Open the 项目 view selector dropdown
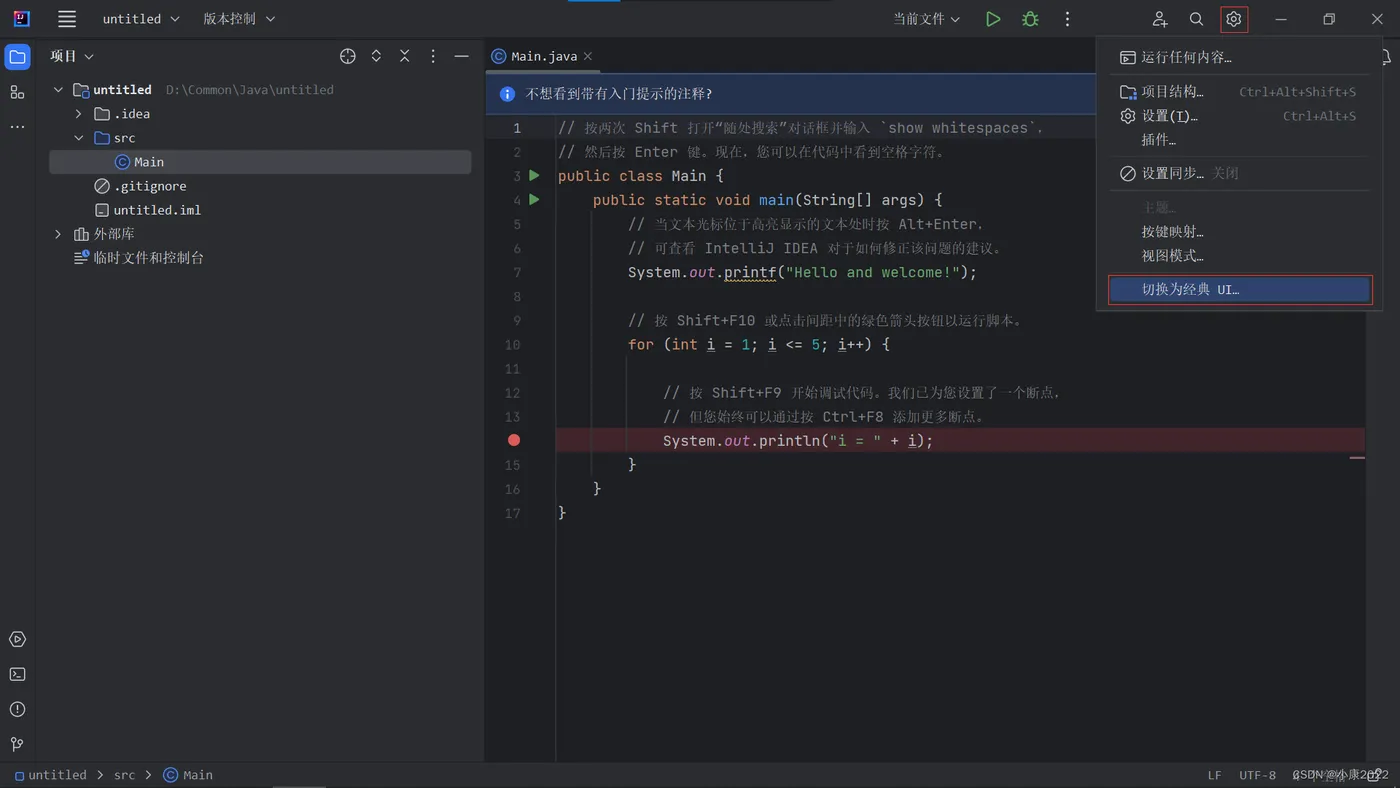This screenshot has height=788, width=1400. [x=72, y=57]
